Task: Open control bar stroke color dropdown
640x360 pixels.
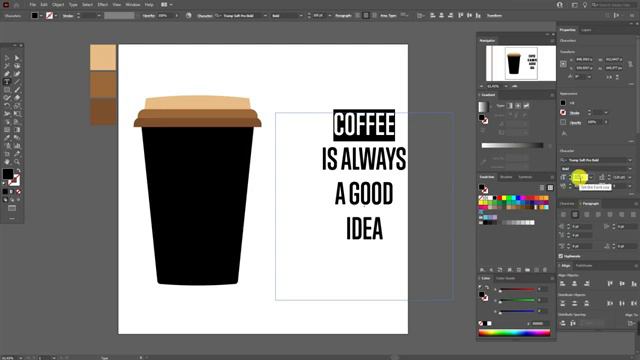Action: click(x=56, y=16)
